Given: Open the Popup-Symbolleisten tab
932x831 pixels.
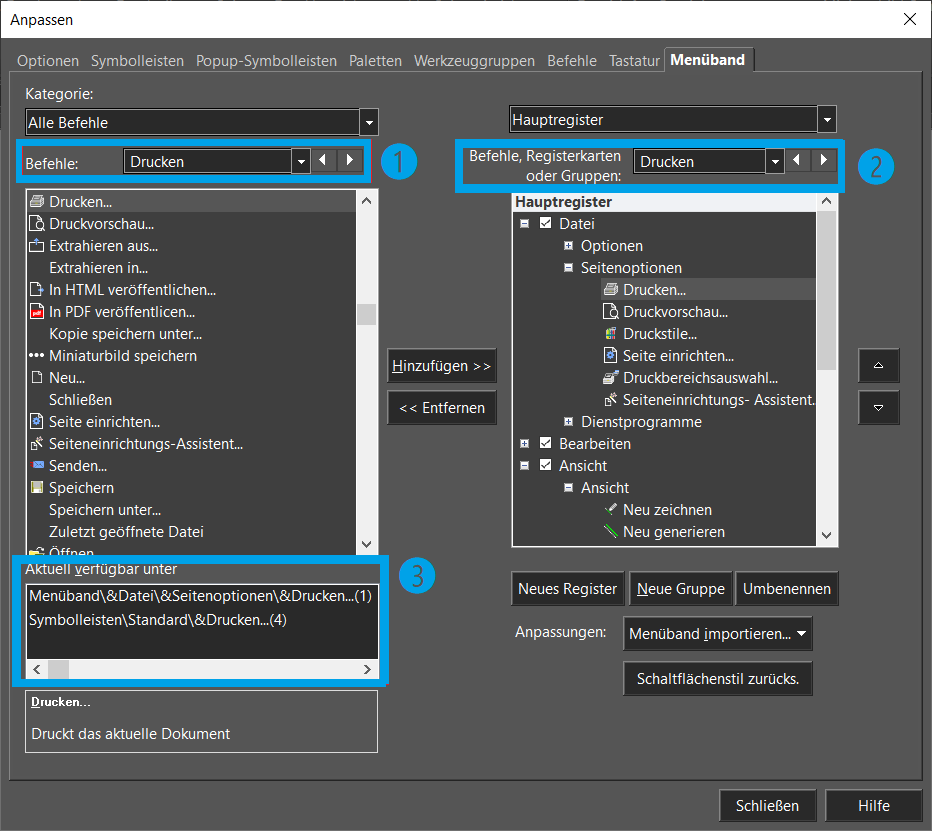Looking at the screenshot, I should pos(266,61).
